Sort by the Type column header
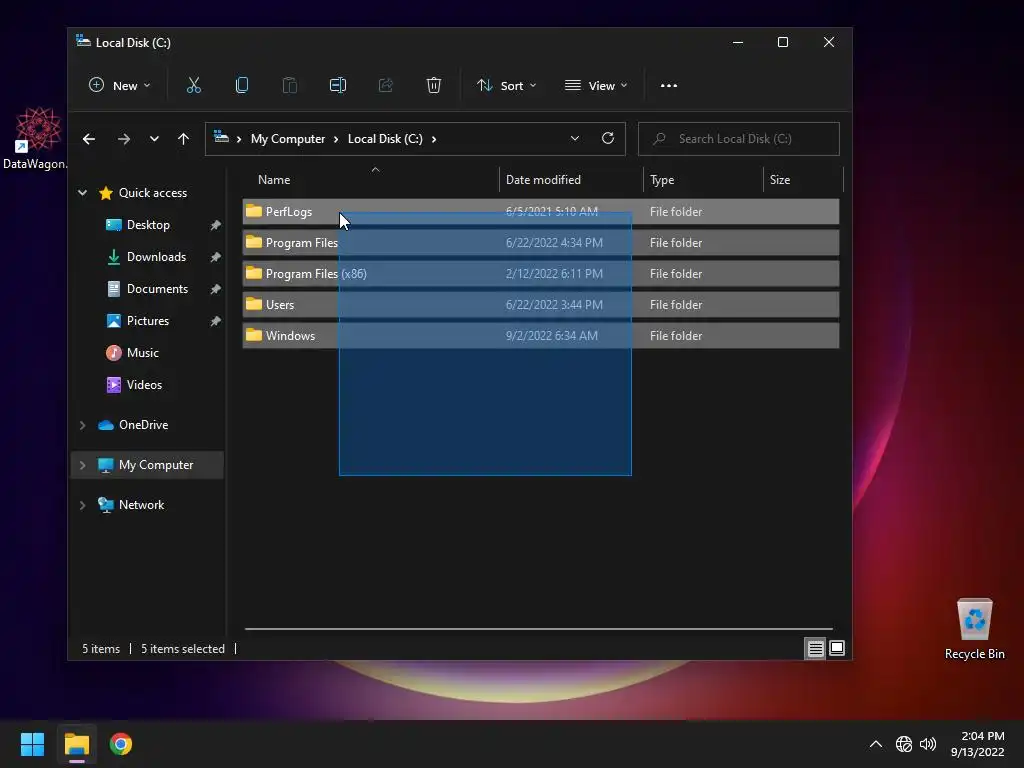 pos(703,180)
